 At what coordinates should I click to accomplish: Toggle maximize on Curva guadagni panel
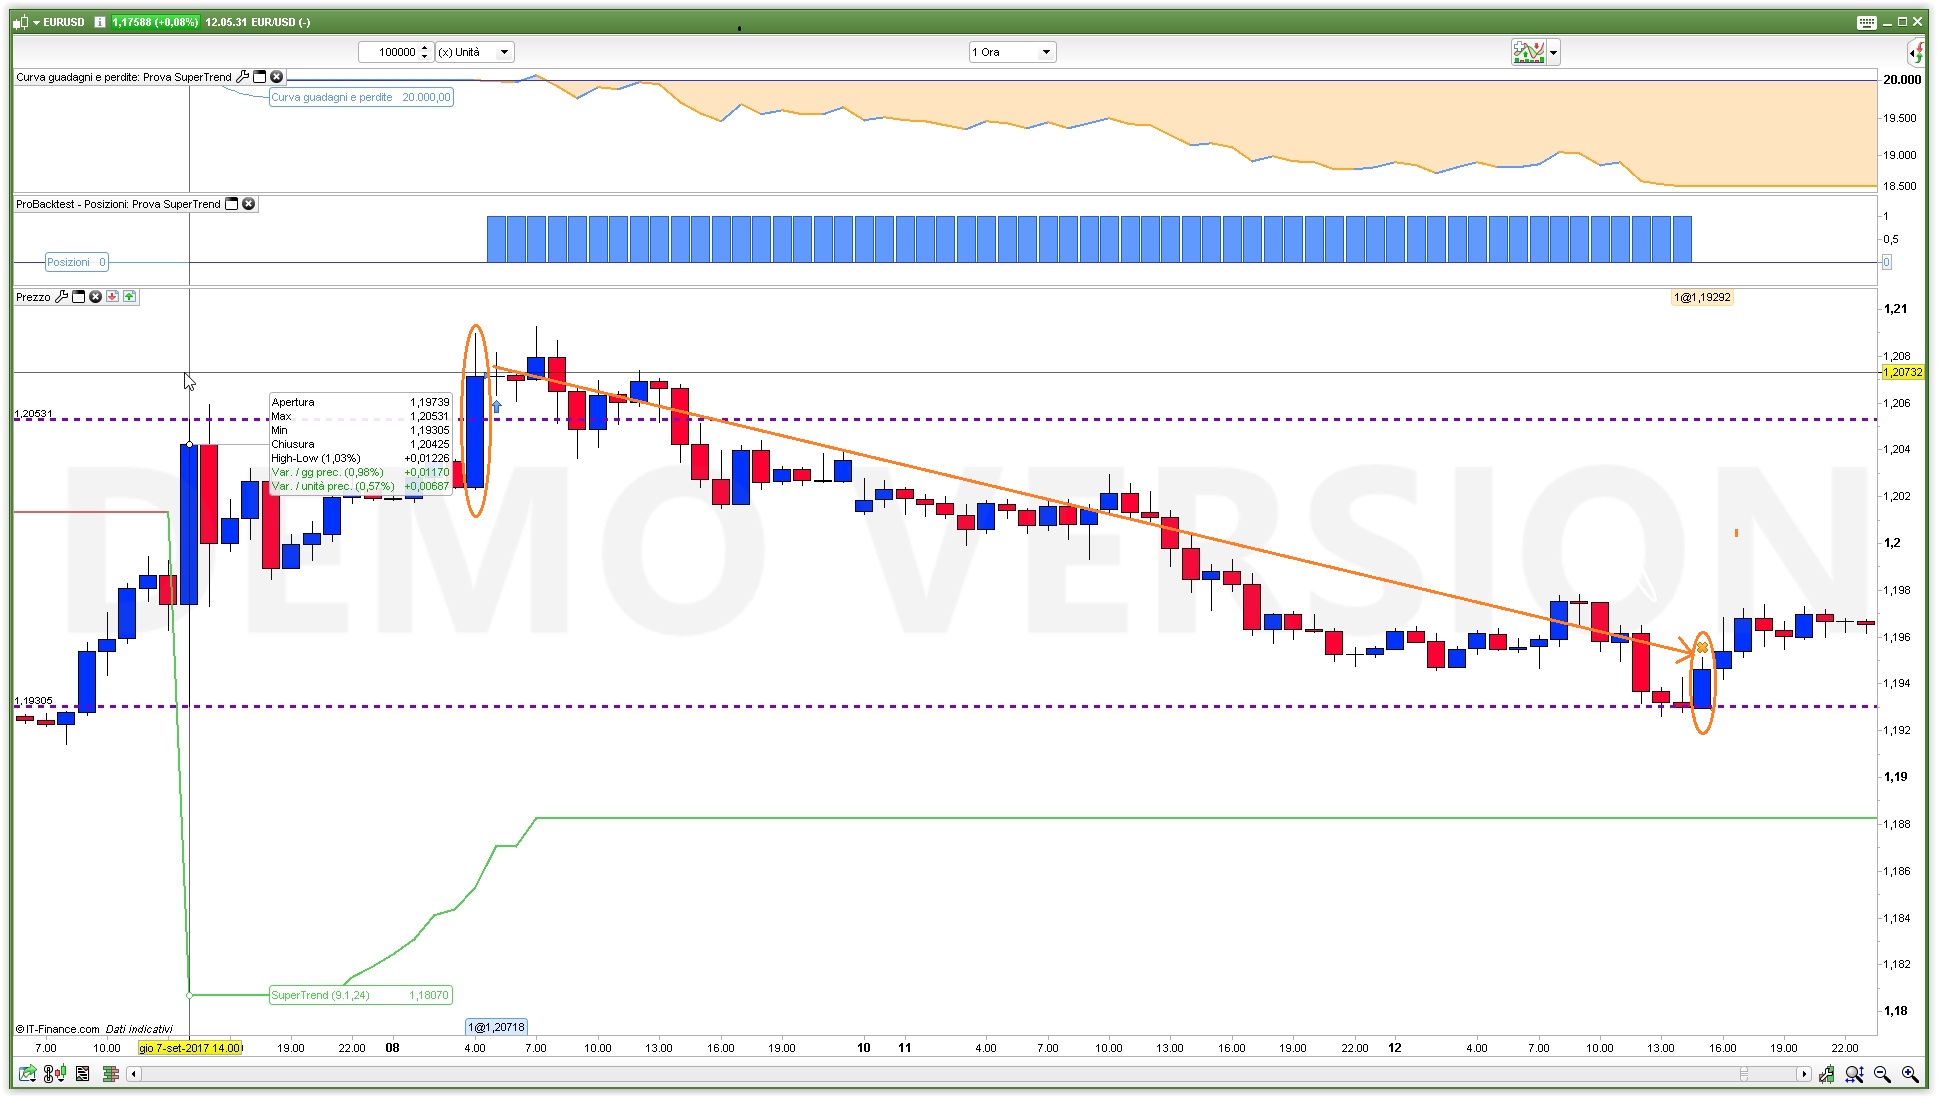(260, 77)
